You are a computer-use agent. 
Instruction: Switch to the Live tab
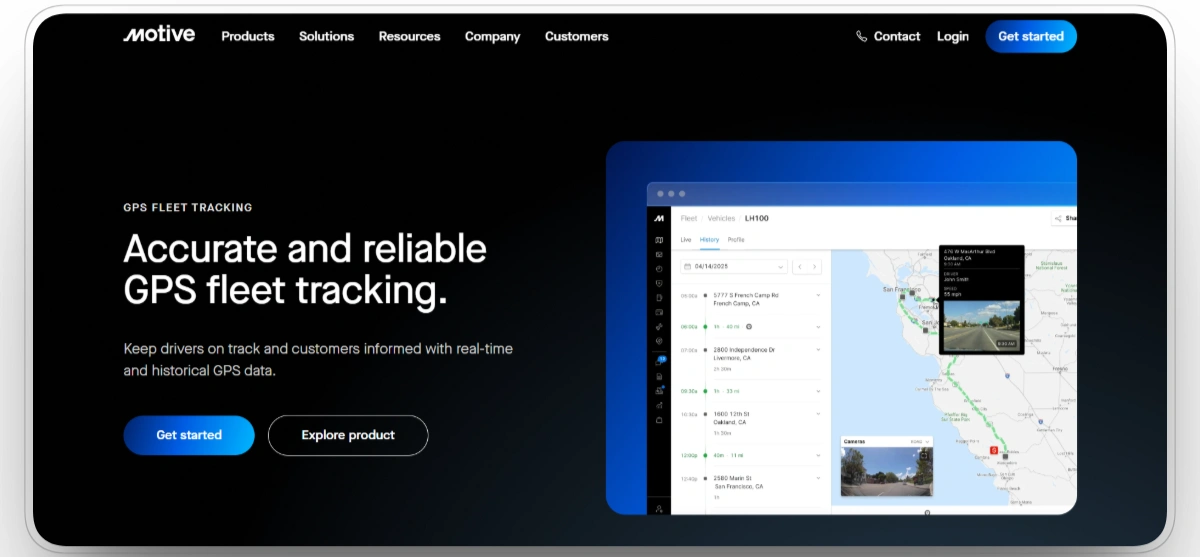click(686, 240)
